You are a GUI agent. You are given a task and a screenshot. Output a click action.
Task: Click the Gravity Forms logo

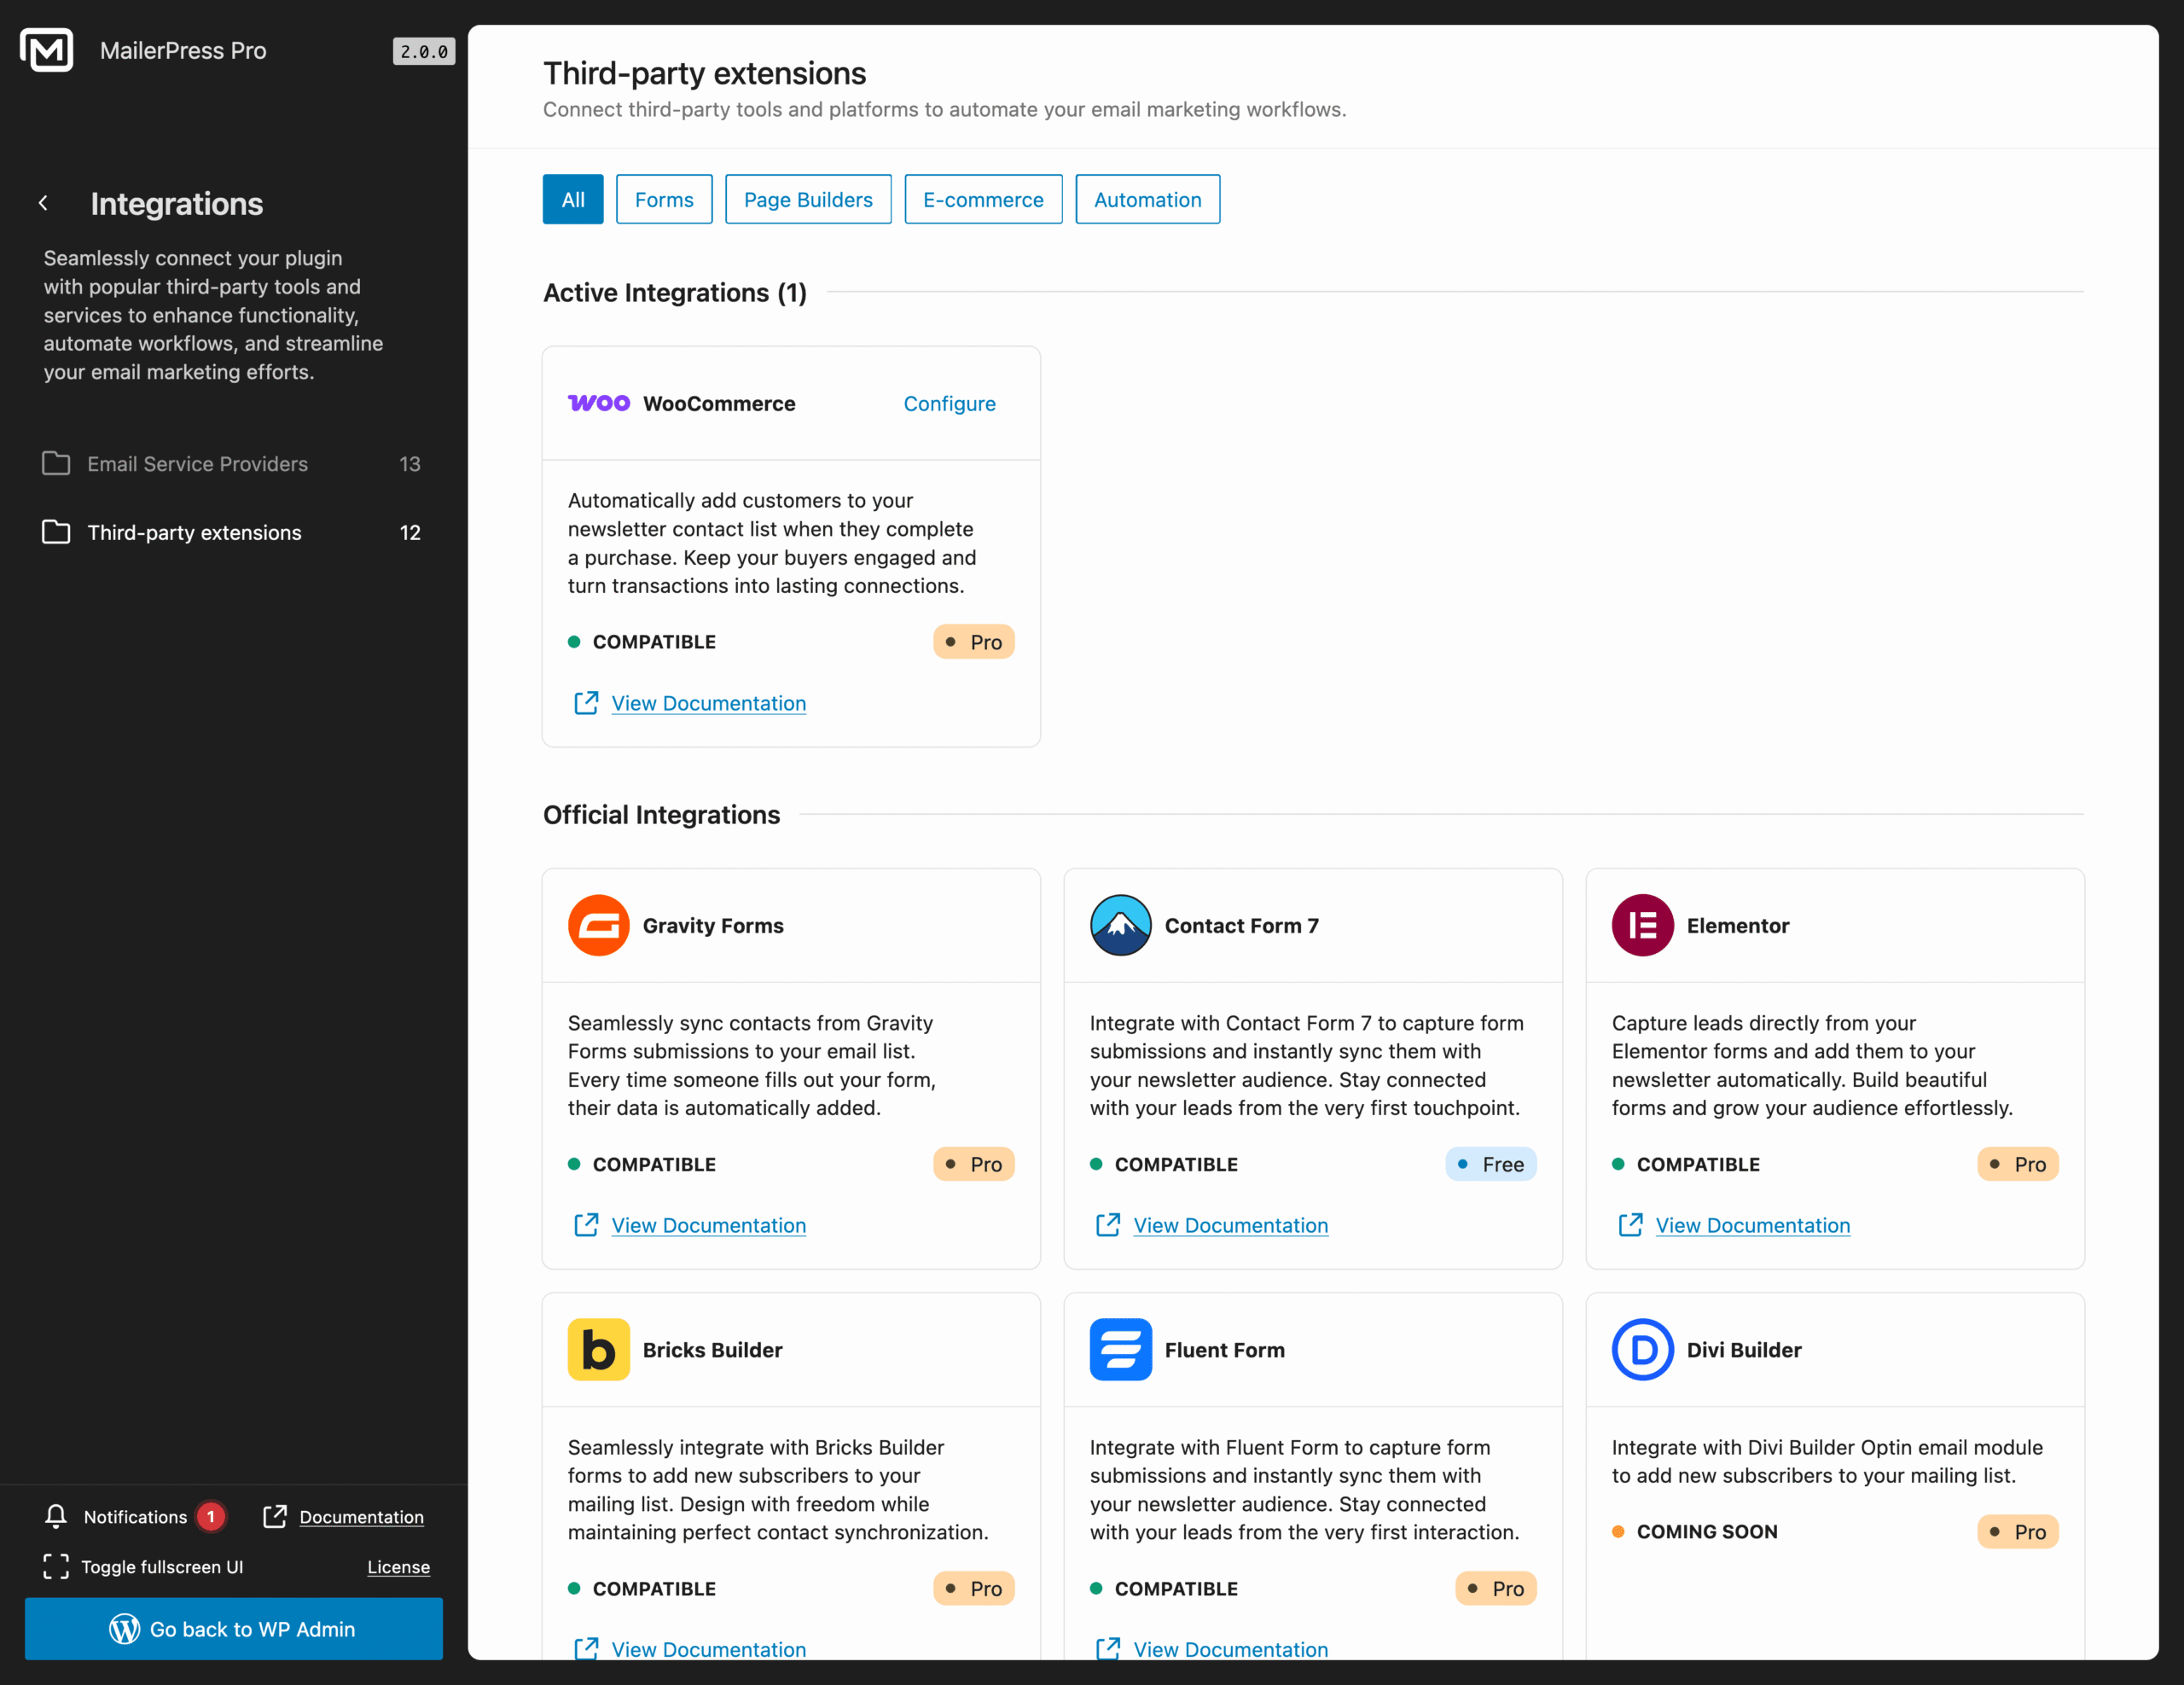(598, 925)
